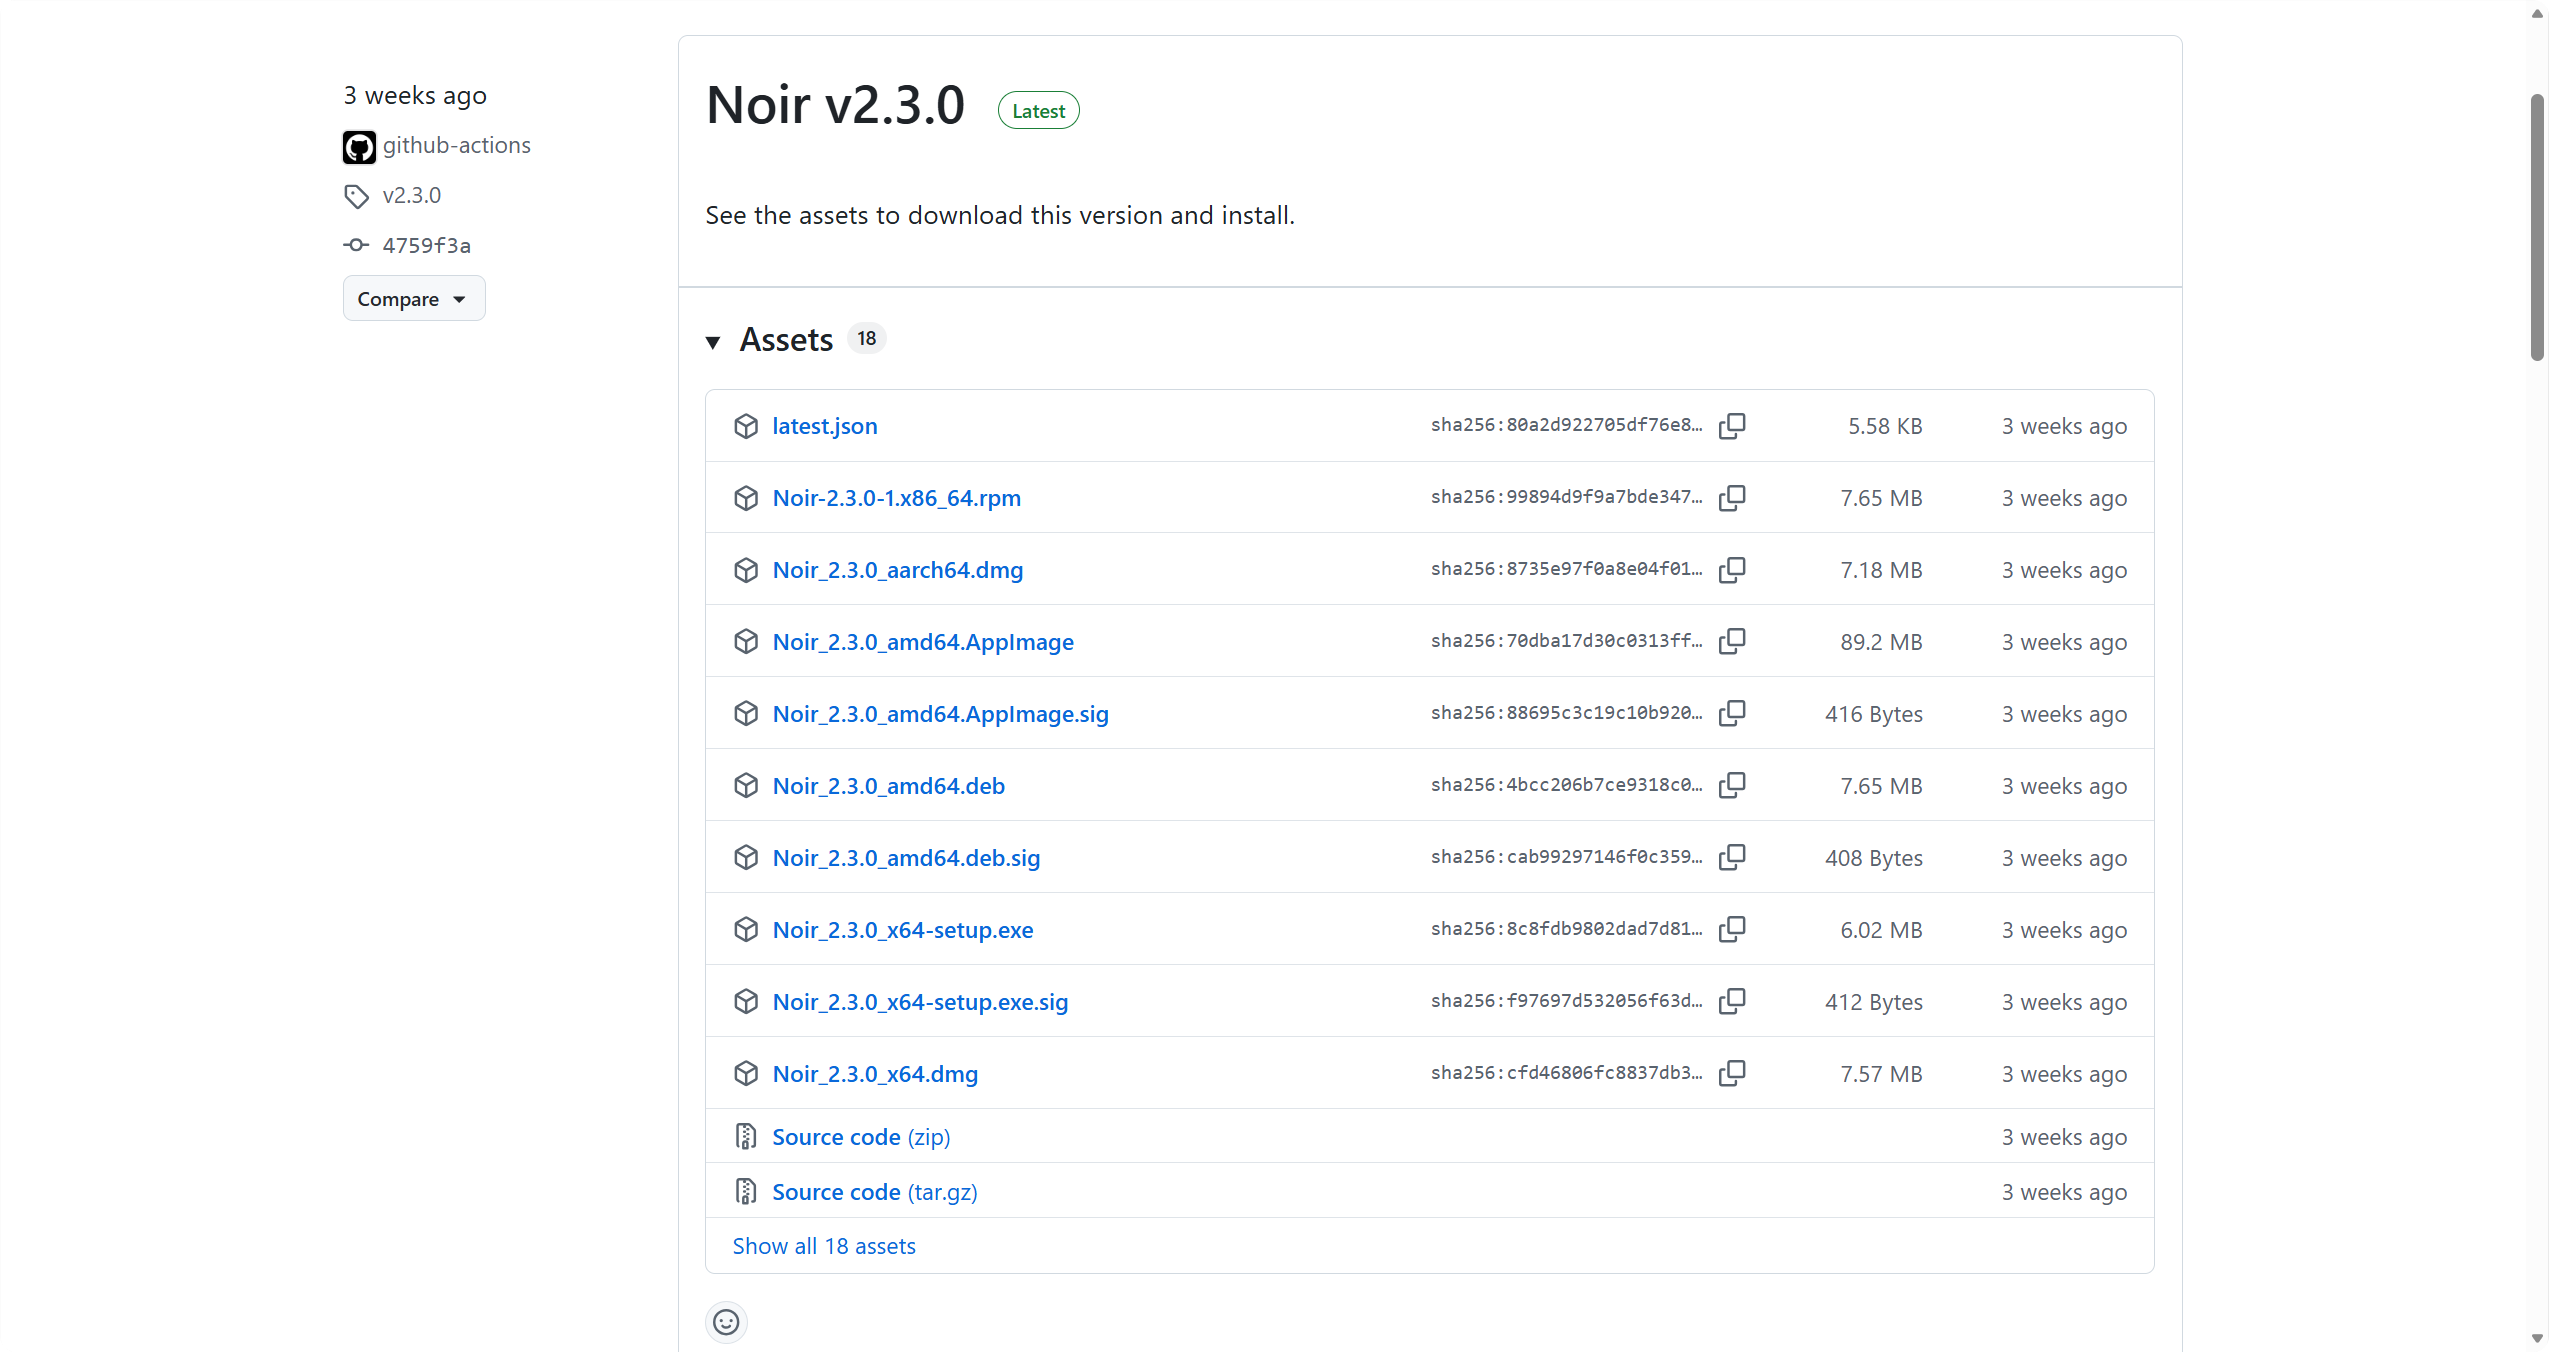Download Noir_2.3.0_amd64.AppImage.sig file
2549x1352 pixels.
click(940, 714)
